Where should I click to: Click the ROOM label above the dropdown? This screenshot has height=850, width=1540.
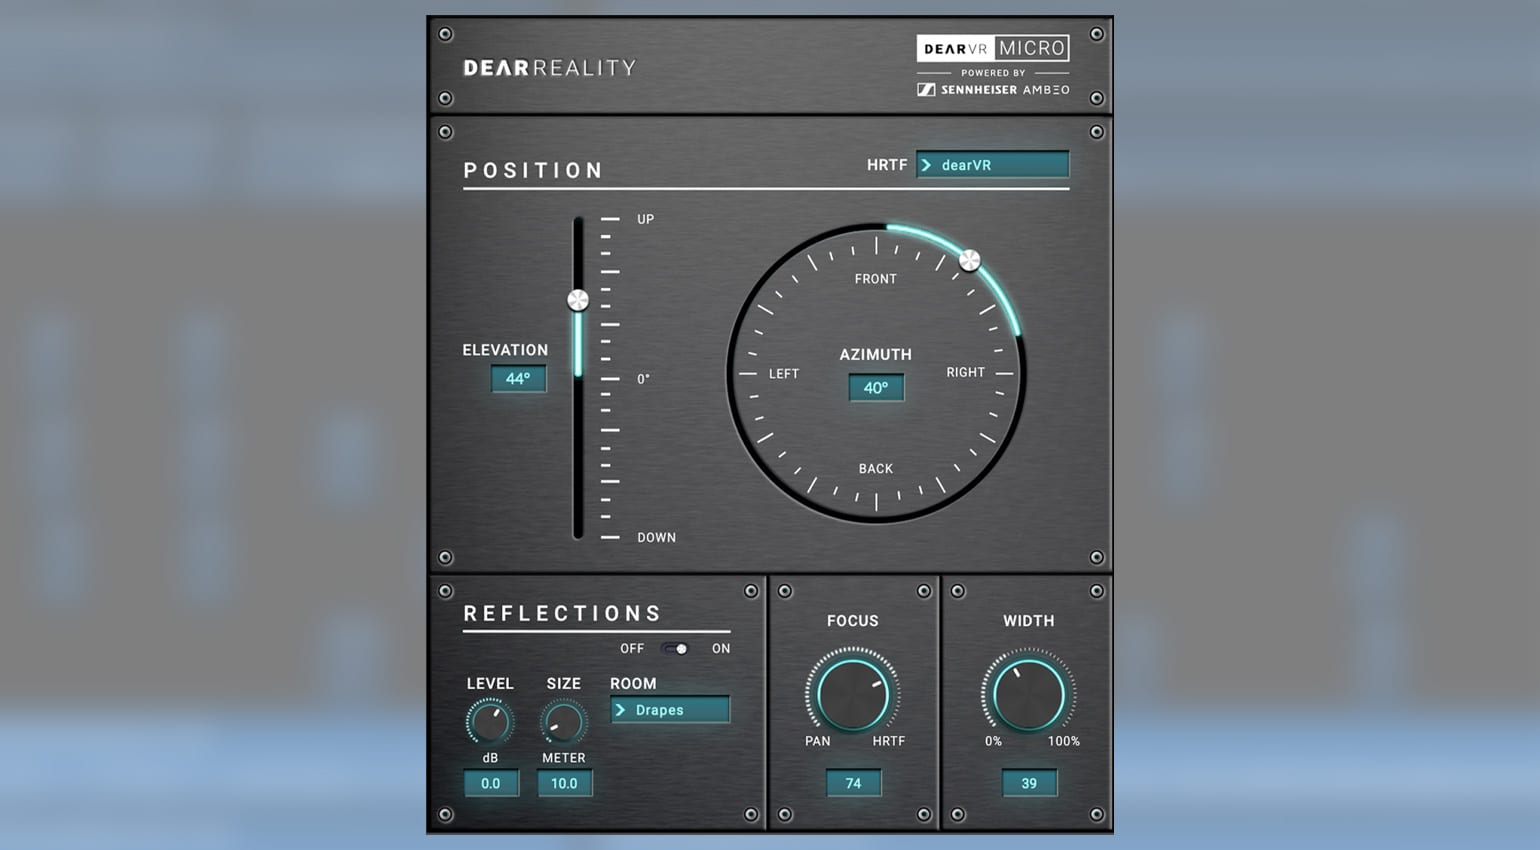click(x=634, y=684)
